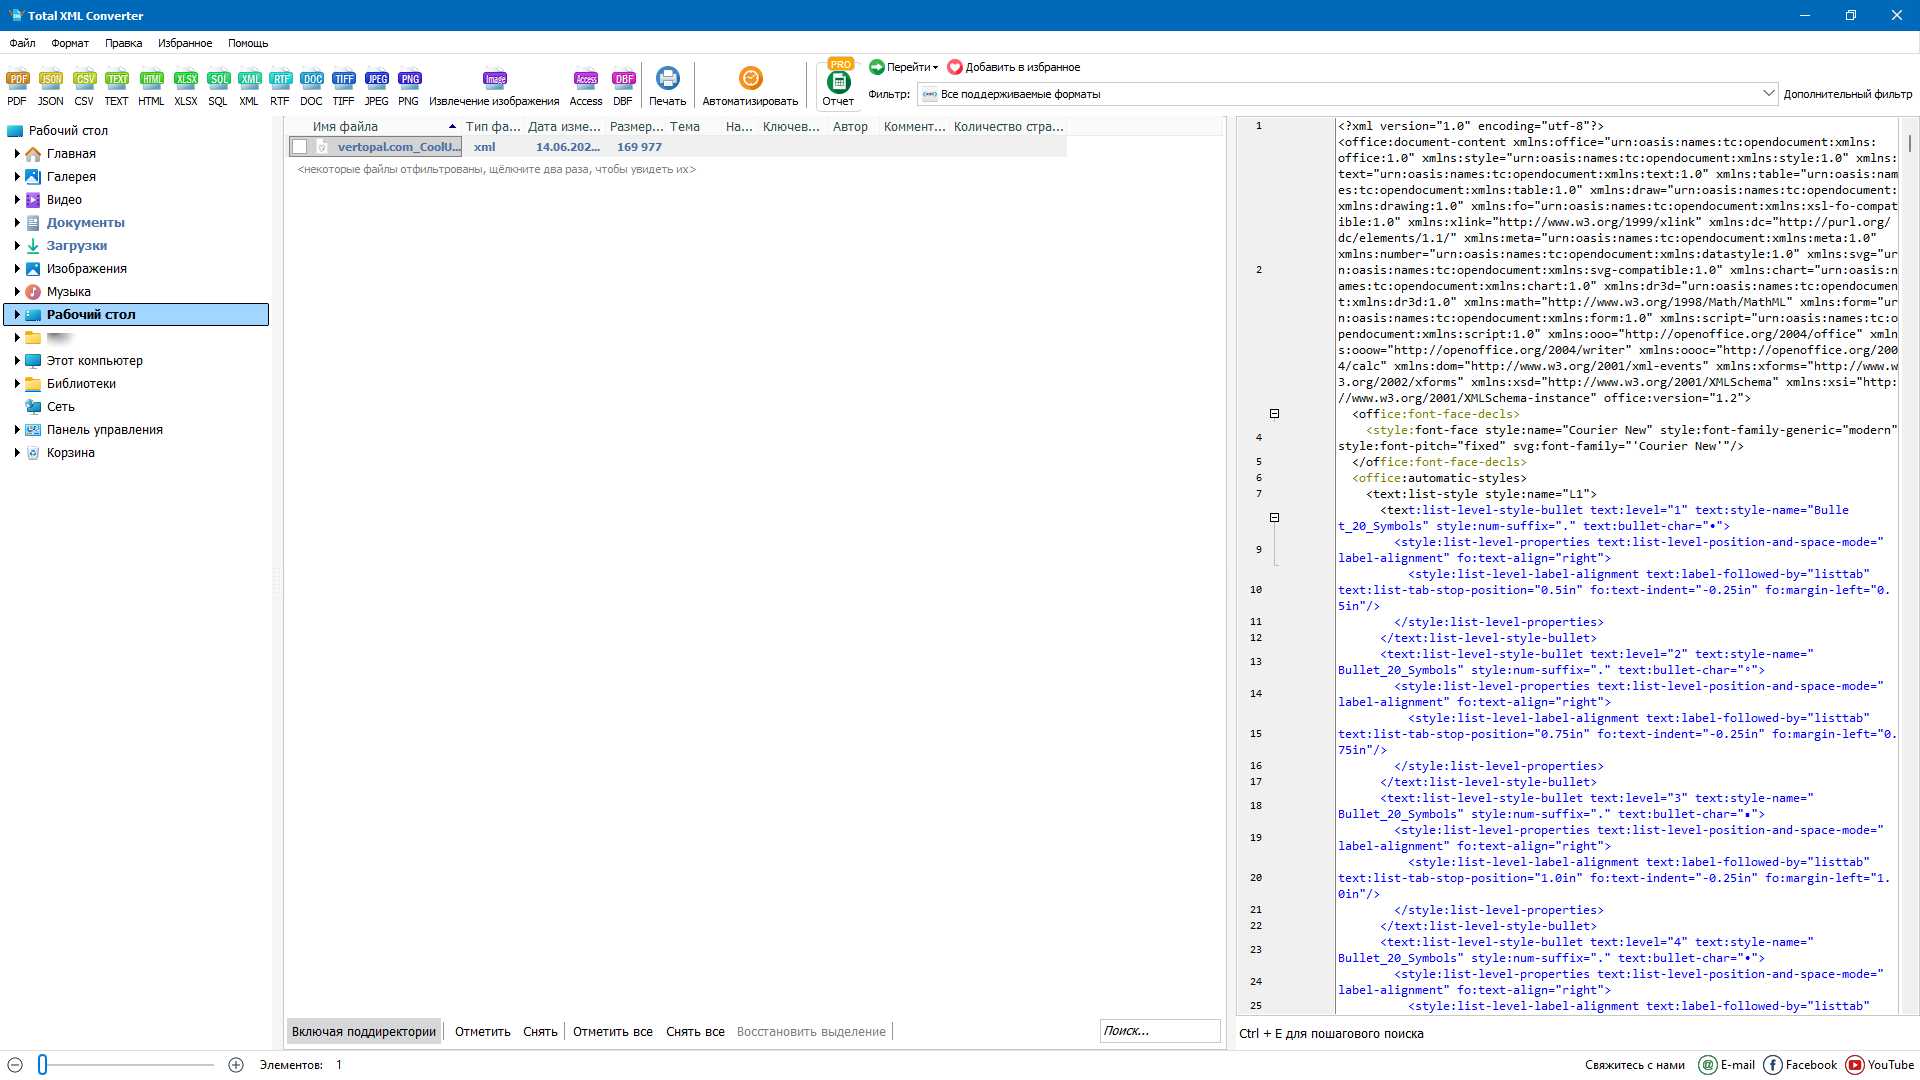
Task: Click the YouTube link
Action: tap(1880, 1065)
